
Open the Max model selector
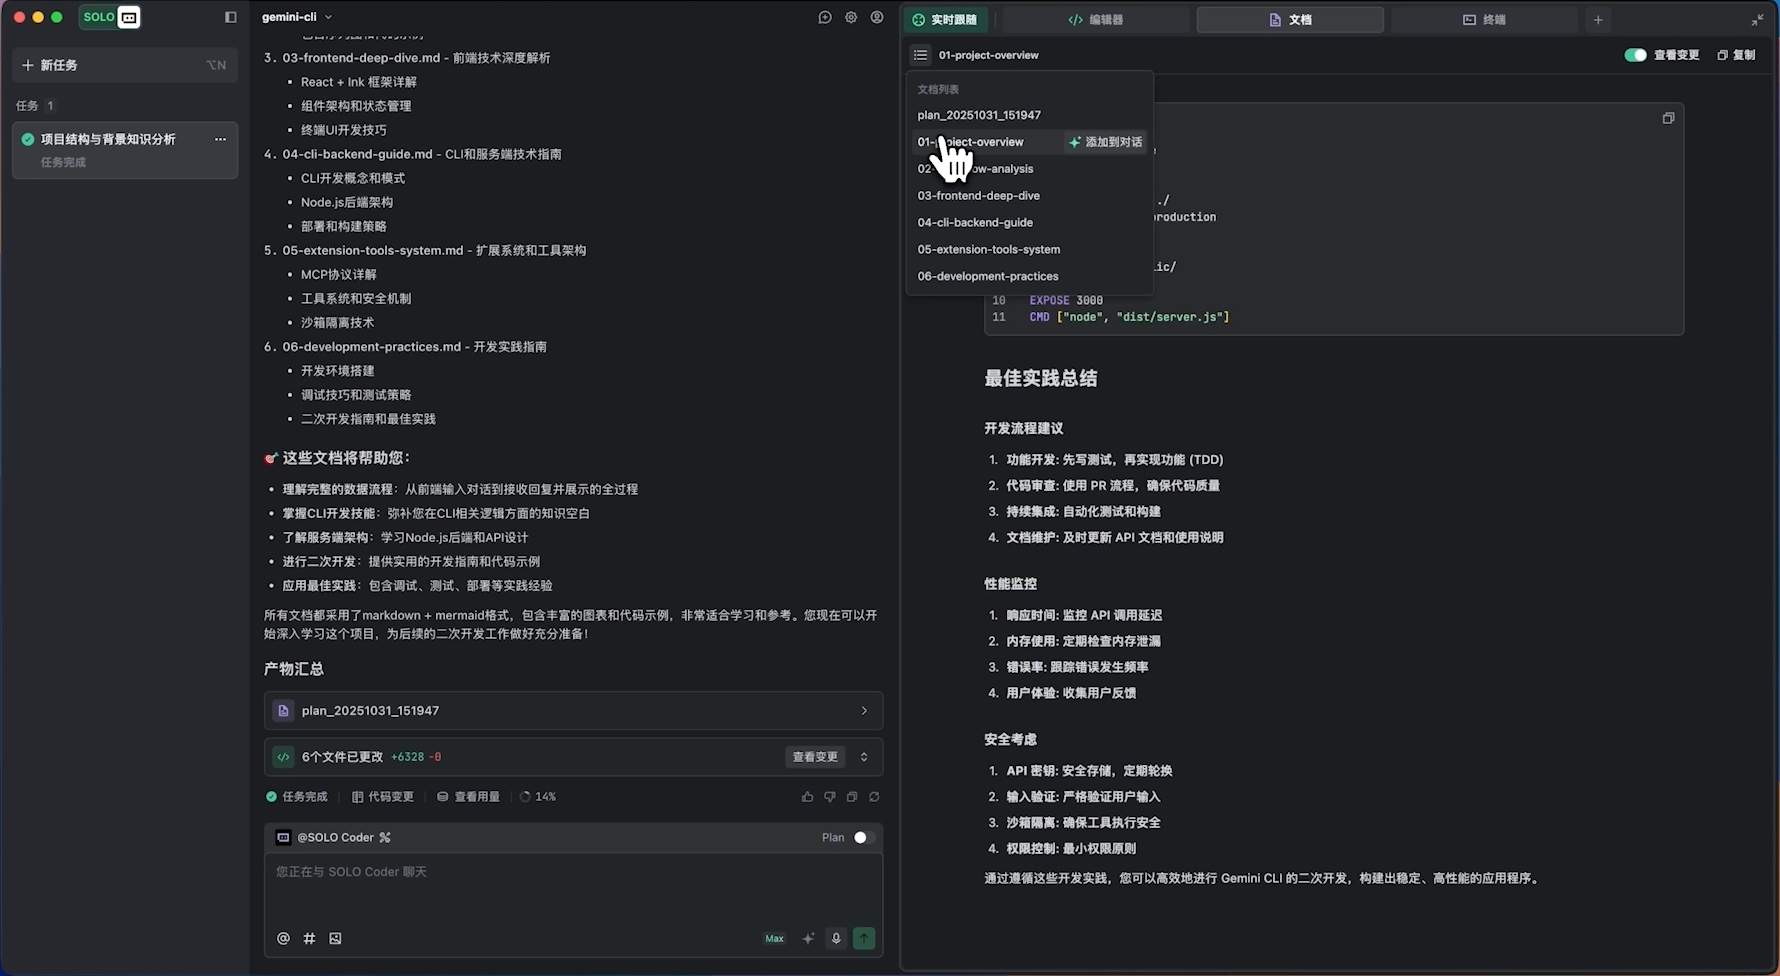(774, 938)
